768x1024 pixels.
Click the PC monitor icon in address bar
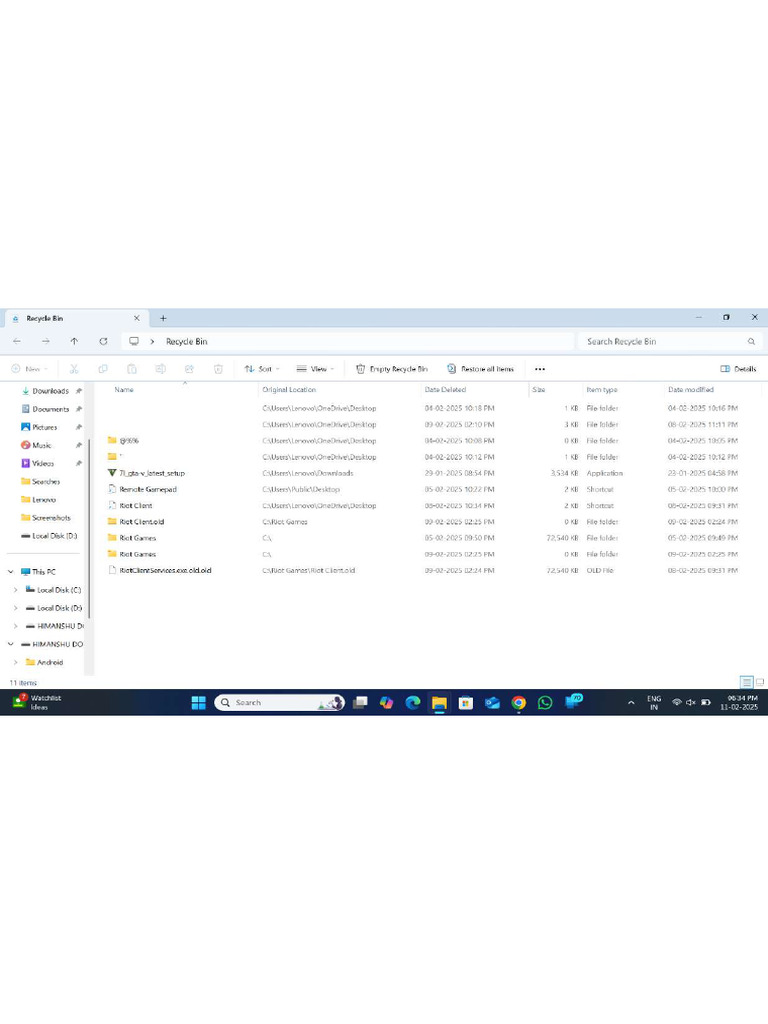134,341
